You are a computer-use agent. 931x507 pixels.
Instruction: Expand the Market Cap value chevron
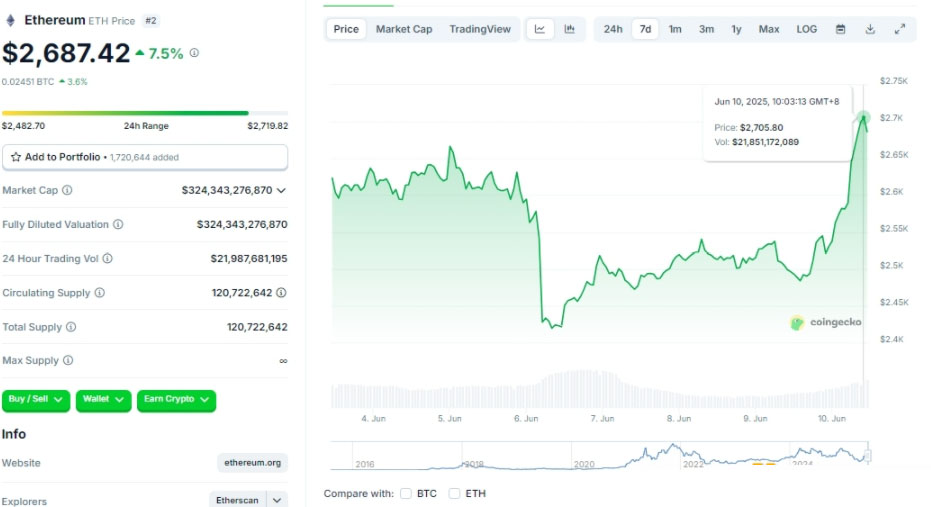click(x=282, y=190)
